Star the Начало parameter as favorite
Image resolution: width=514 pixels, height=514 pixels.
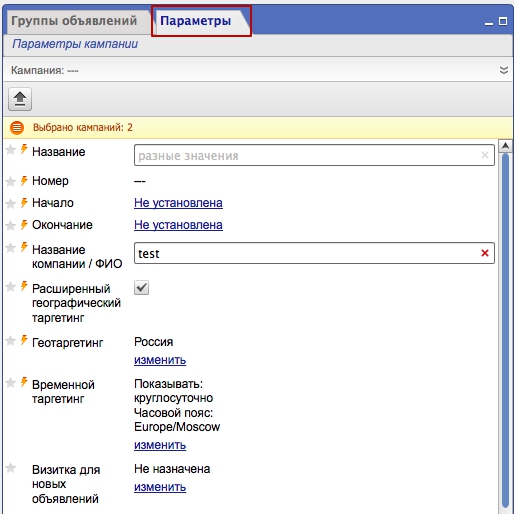click(11, 203)
